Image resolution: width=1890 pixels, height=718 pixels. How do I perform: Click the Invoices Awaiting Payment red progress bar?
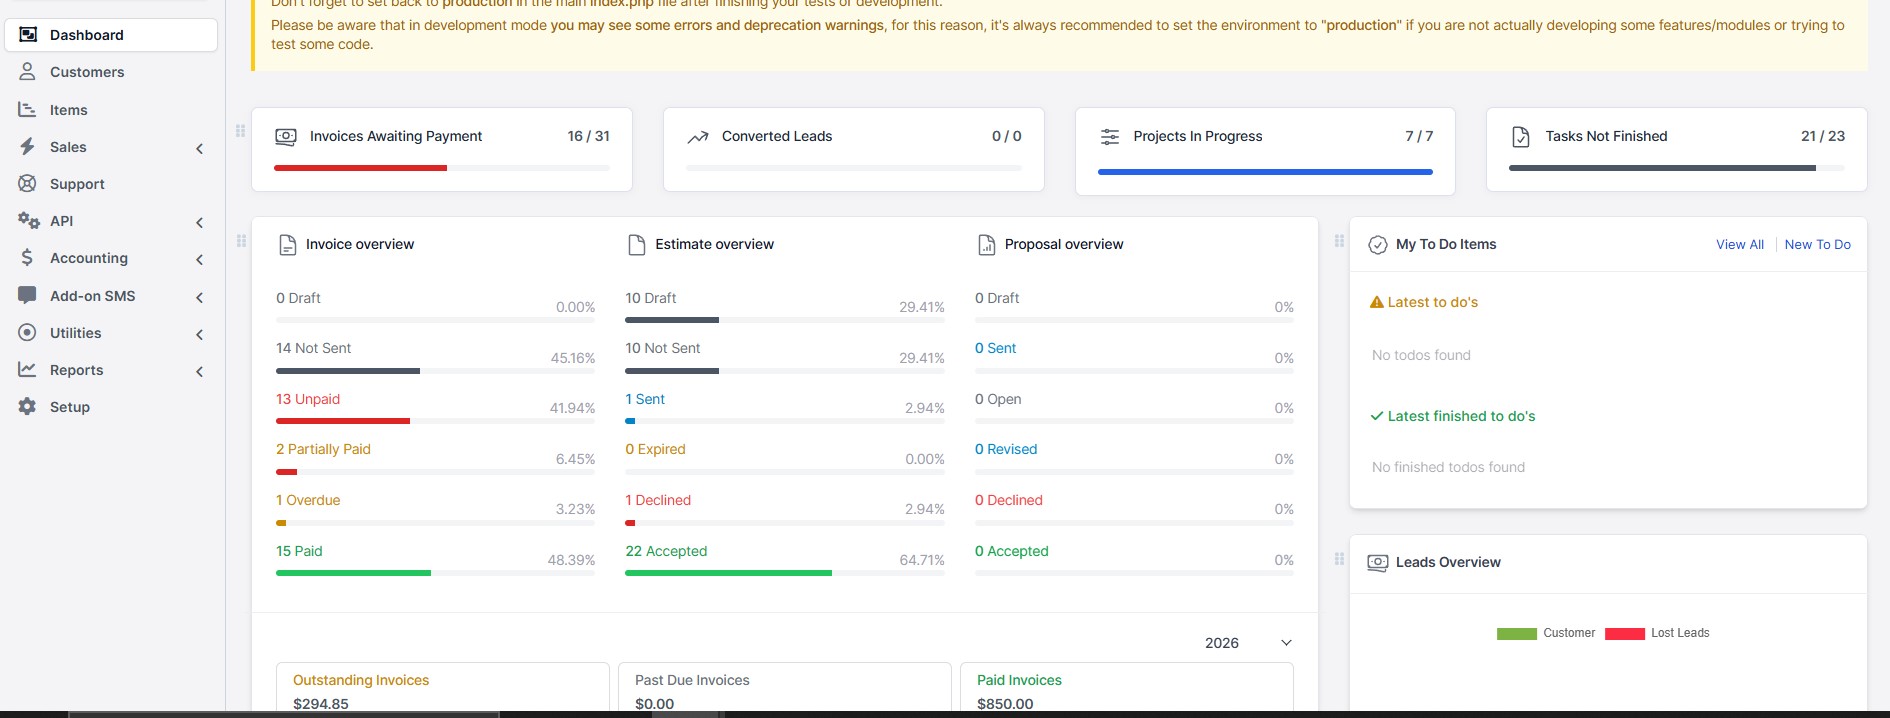[x=360, y=168]
